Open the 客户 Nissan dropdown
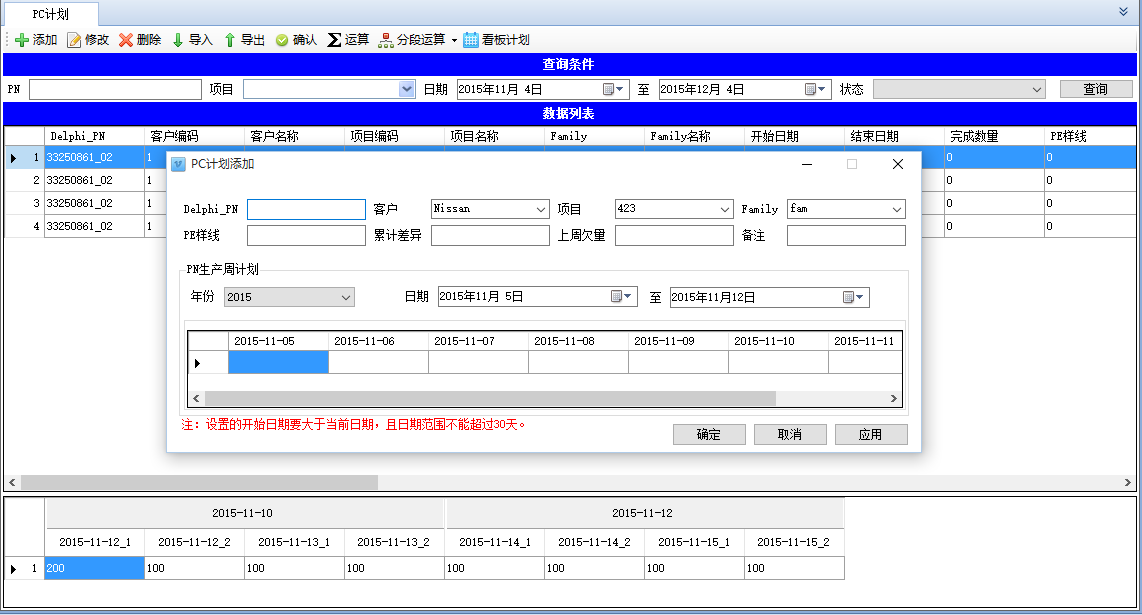Viewport: 1142px width, 615px height. coord(540,210)
